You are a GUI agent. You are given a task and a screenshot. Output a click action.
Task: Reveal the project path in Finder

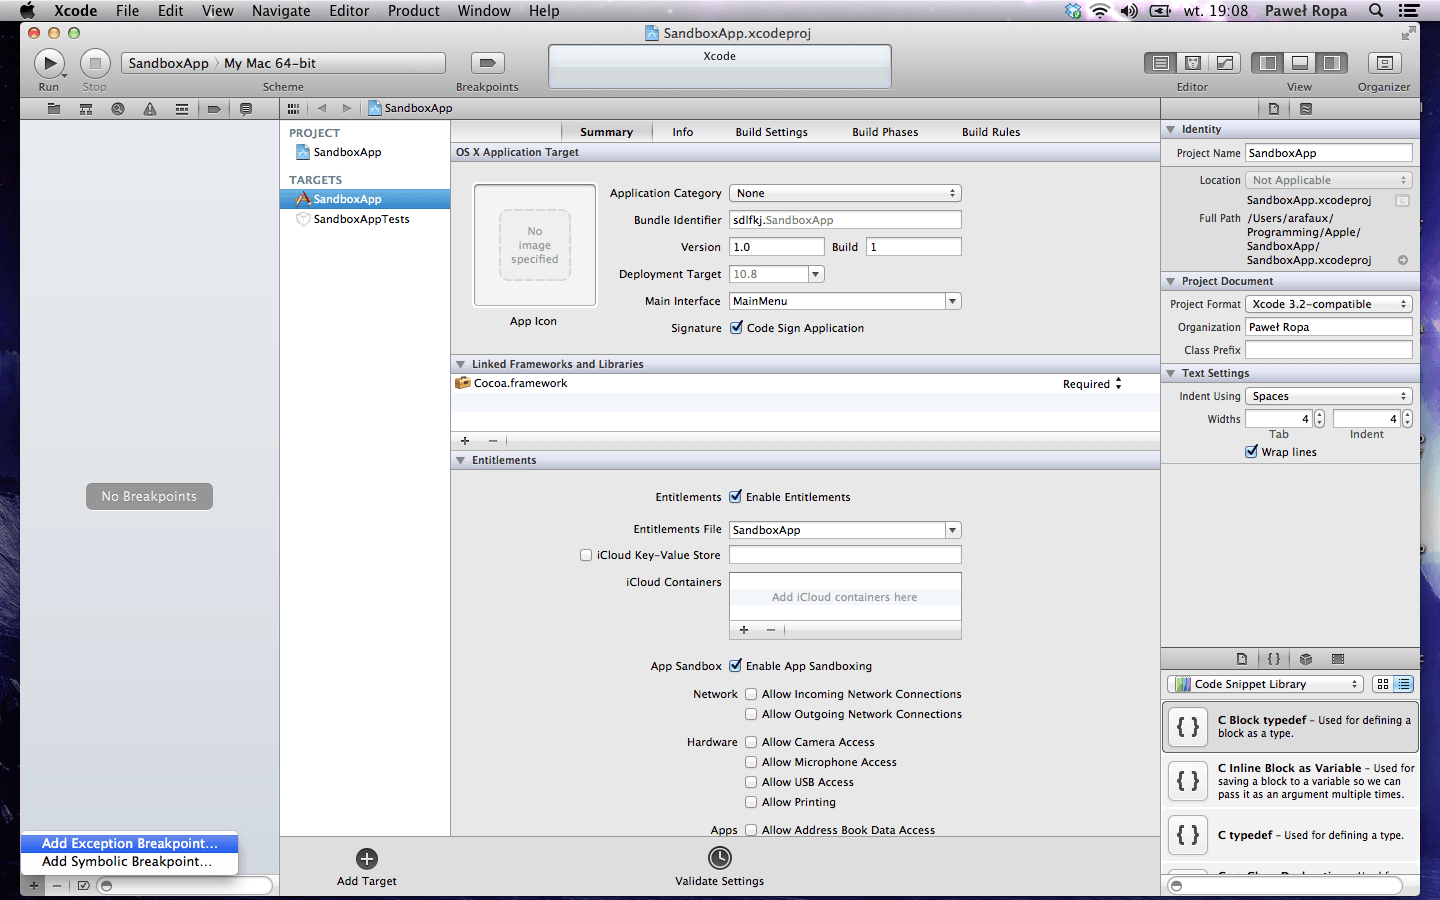pyautogui.click(x=1403, y=260)
